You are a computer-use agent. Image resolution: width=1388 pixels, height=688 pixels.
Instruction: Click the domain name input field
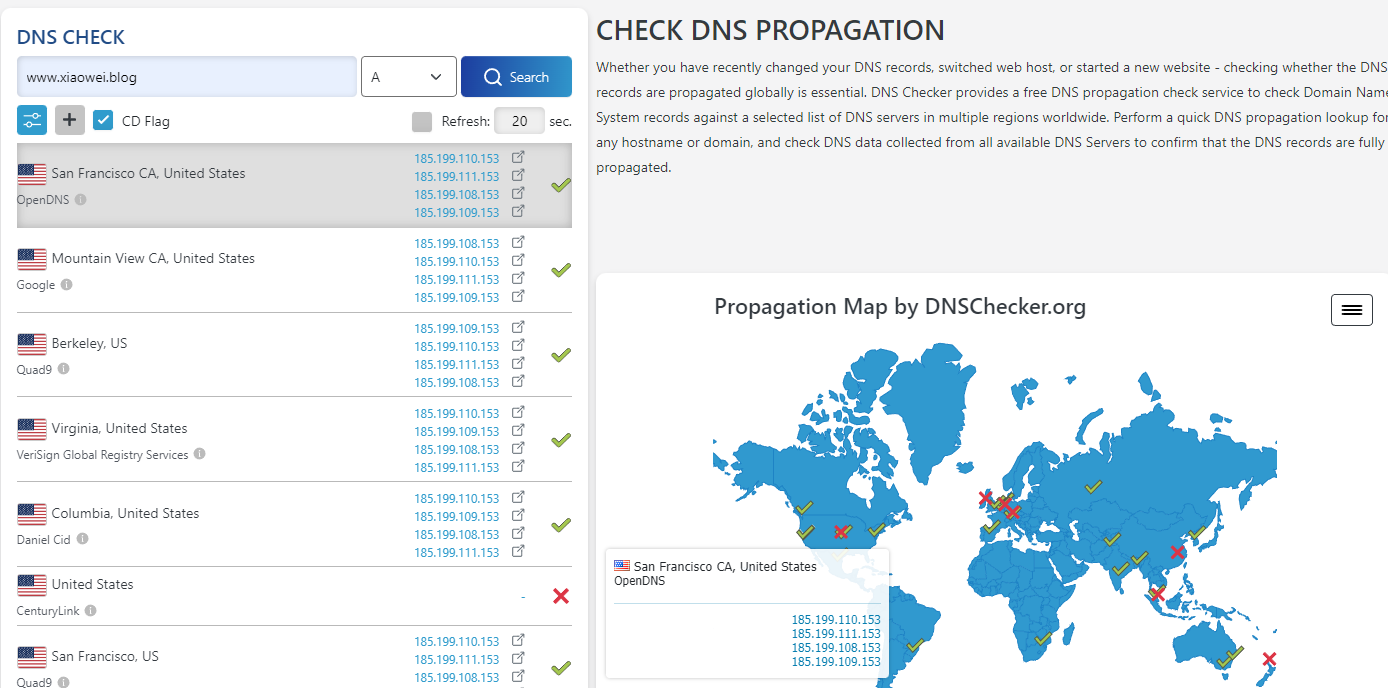pyautogui.click(x=187, y=77)
